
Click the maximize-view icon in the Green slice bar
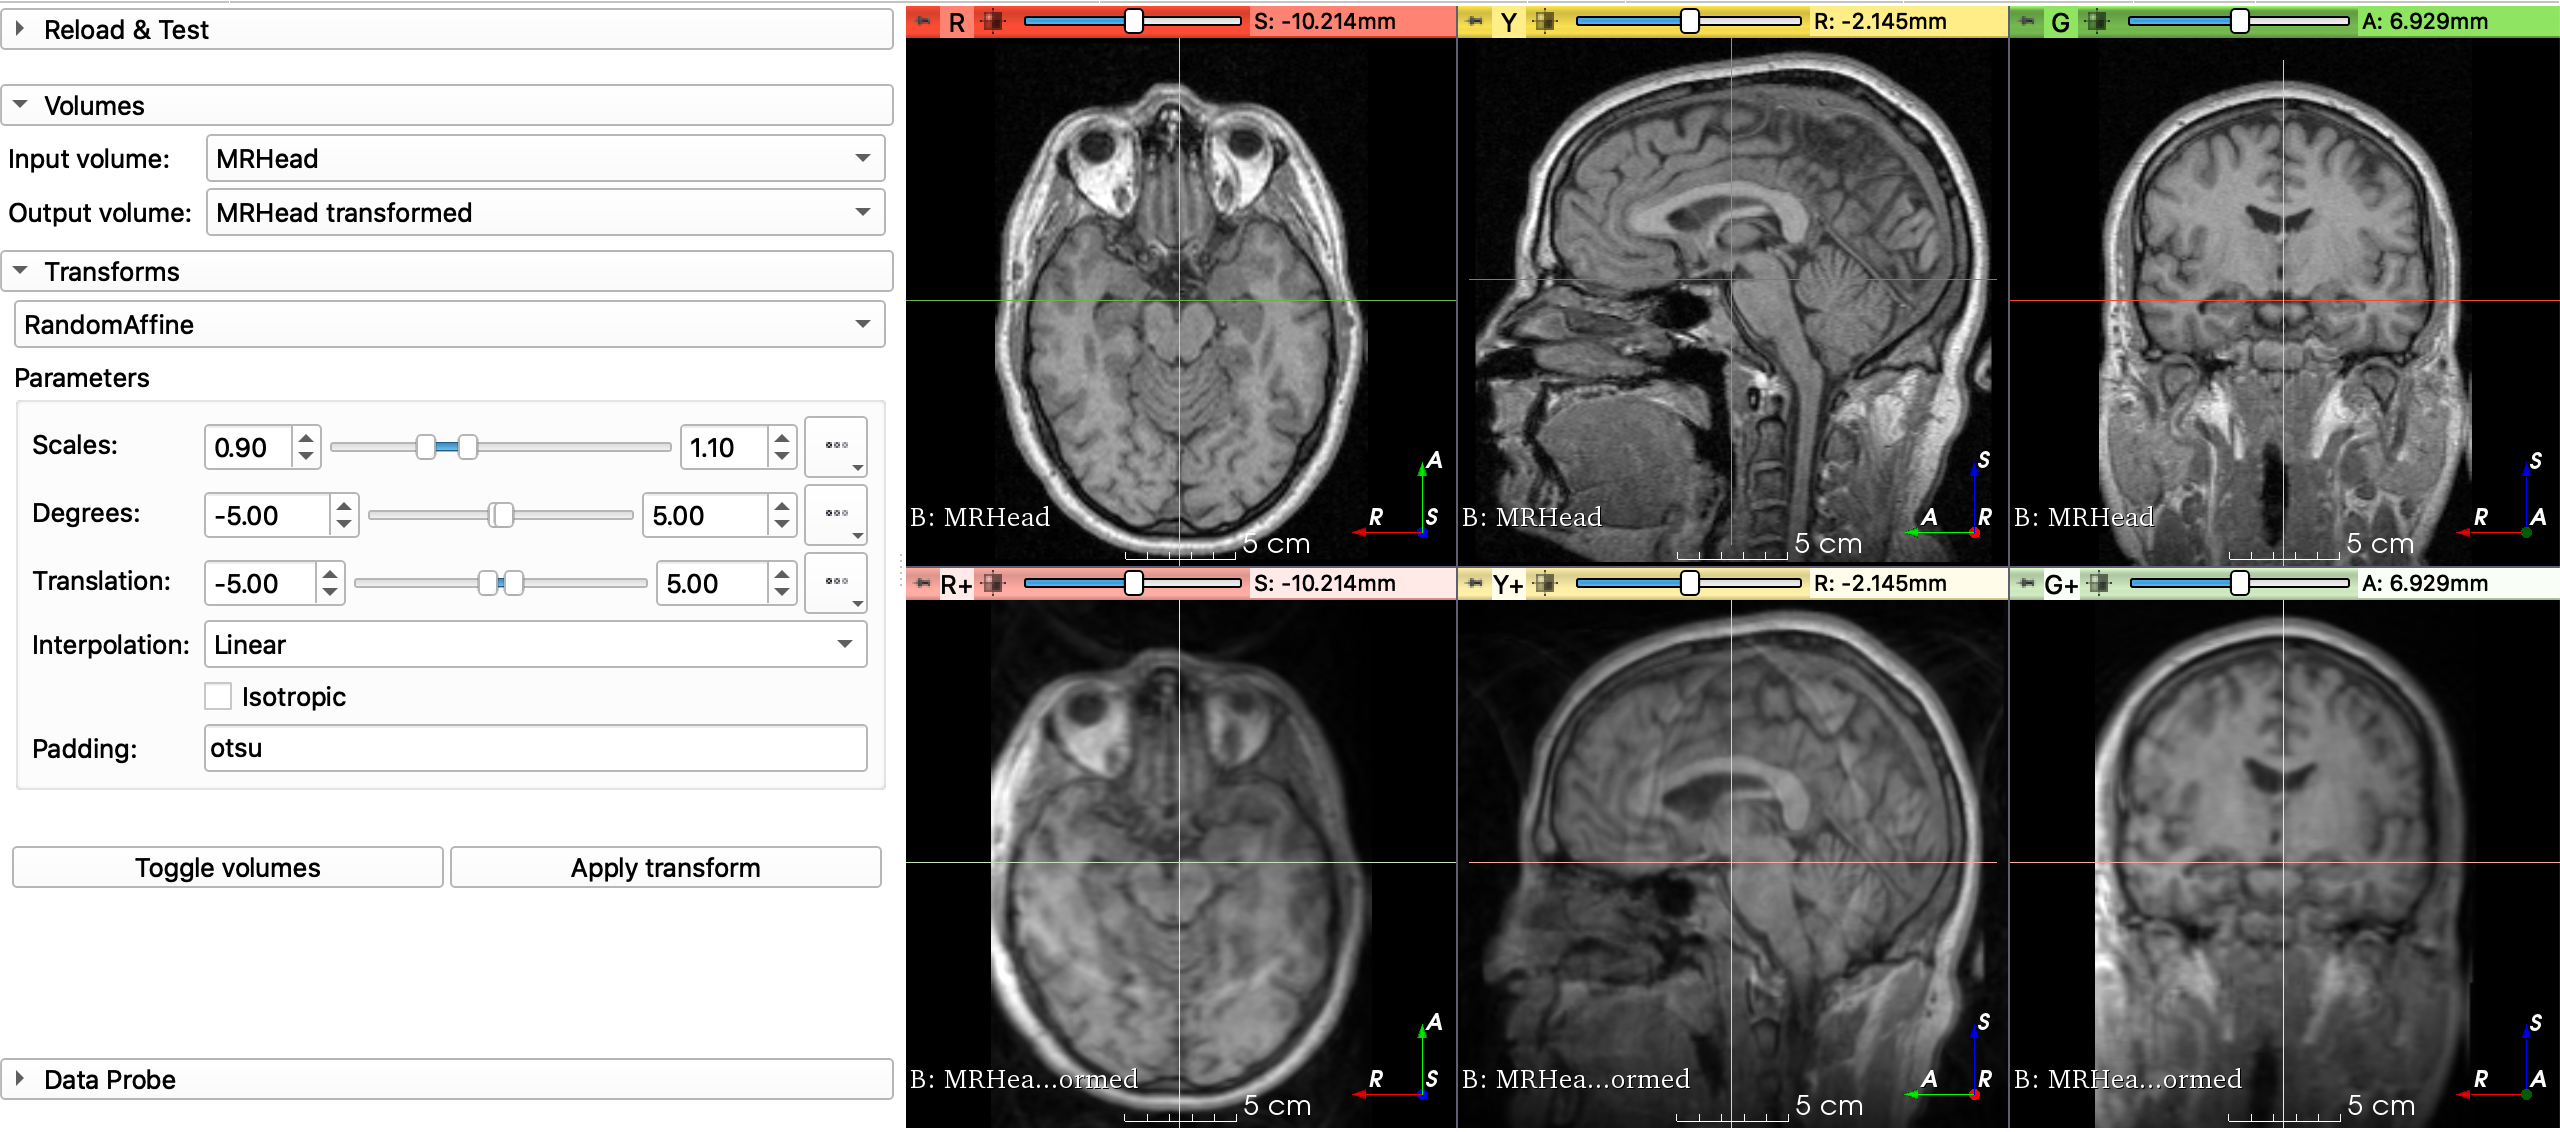click(2097, 21)
